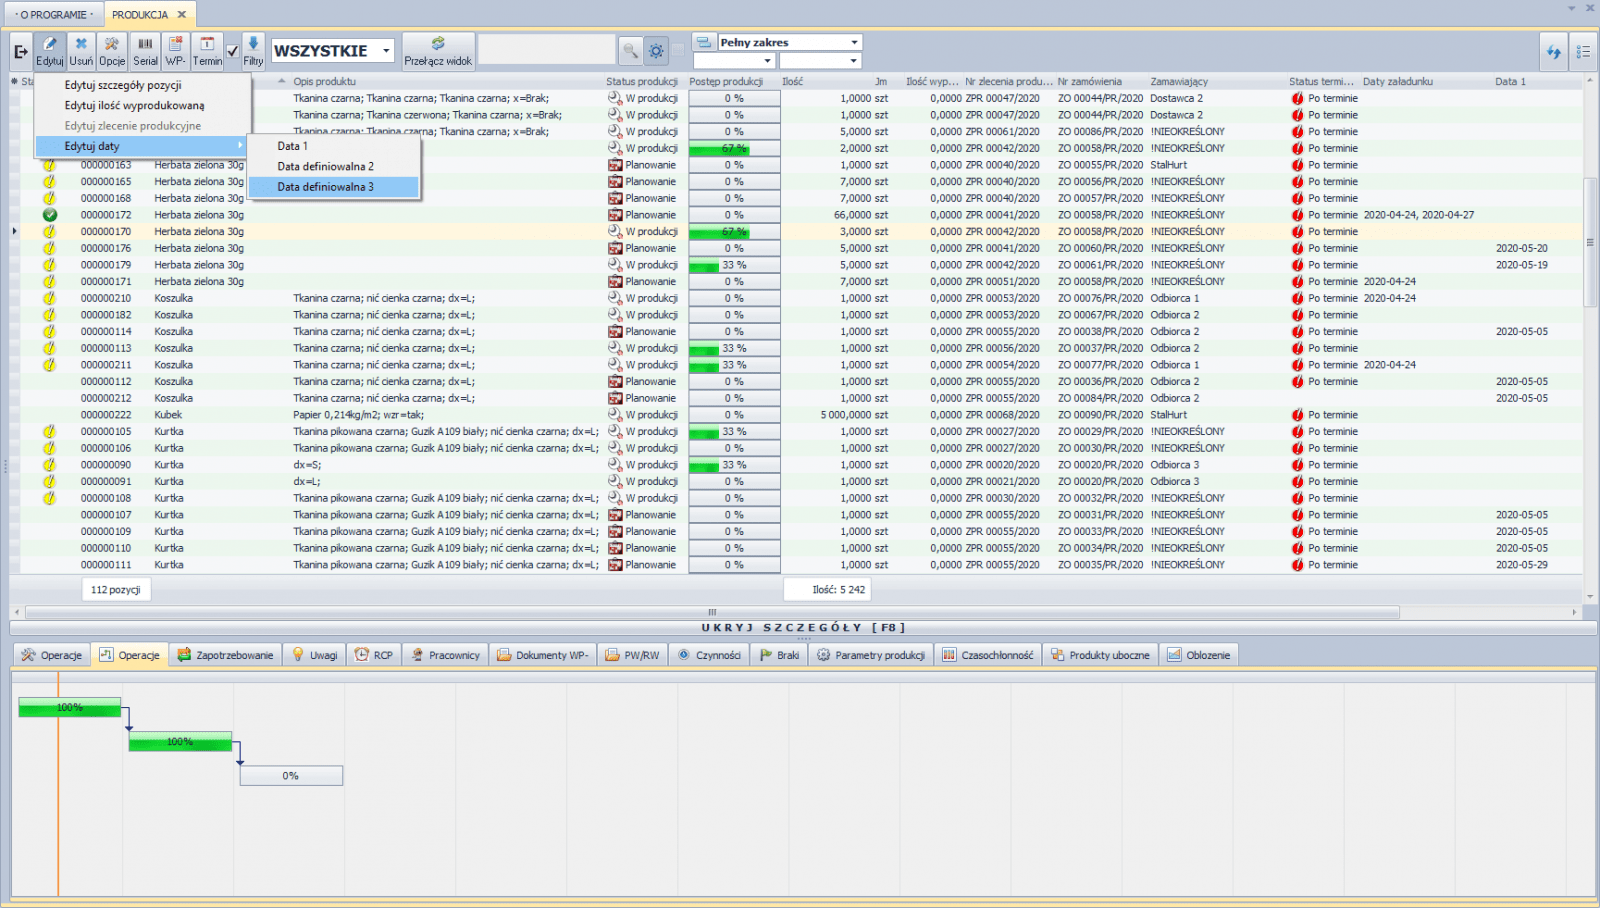The image size is (1600, 908).
Task: Open the right date dropdown under Pełny zakres
Action: tap(853, 61)
